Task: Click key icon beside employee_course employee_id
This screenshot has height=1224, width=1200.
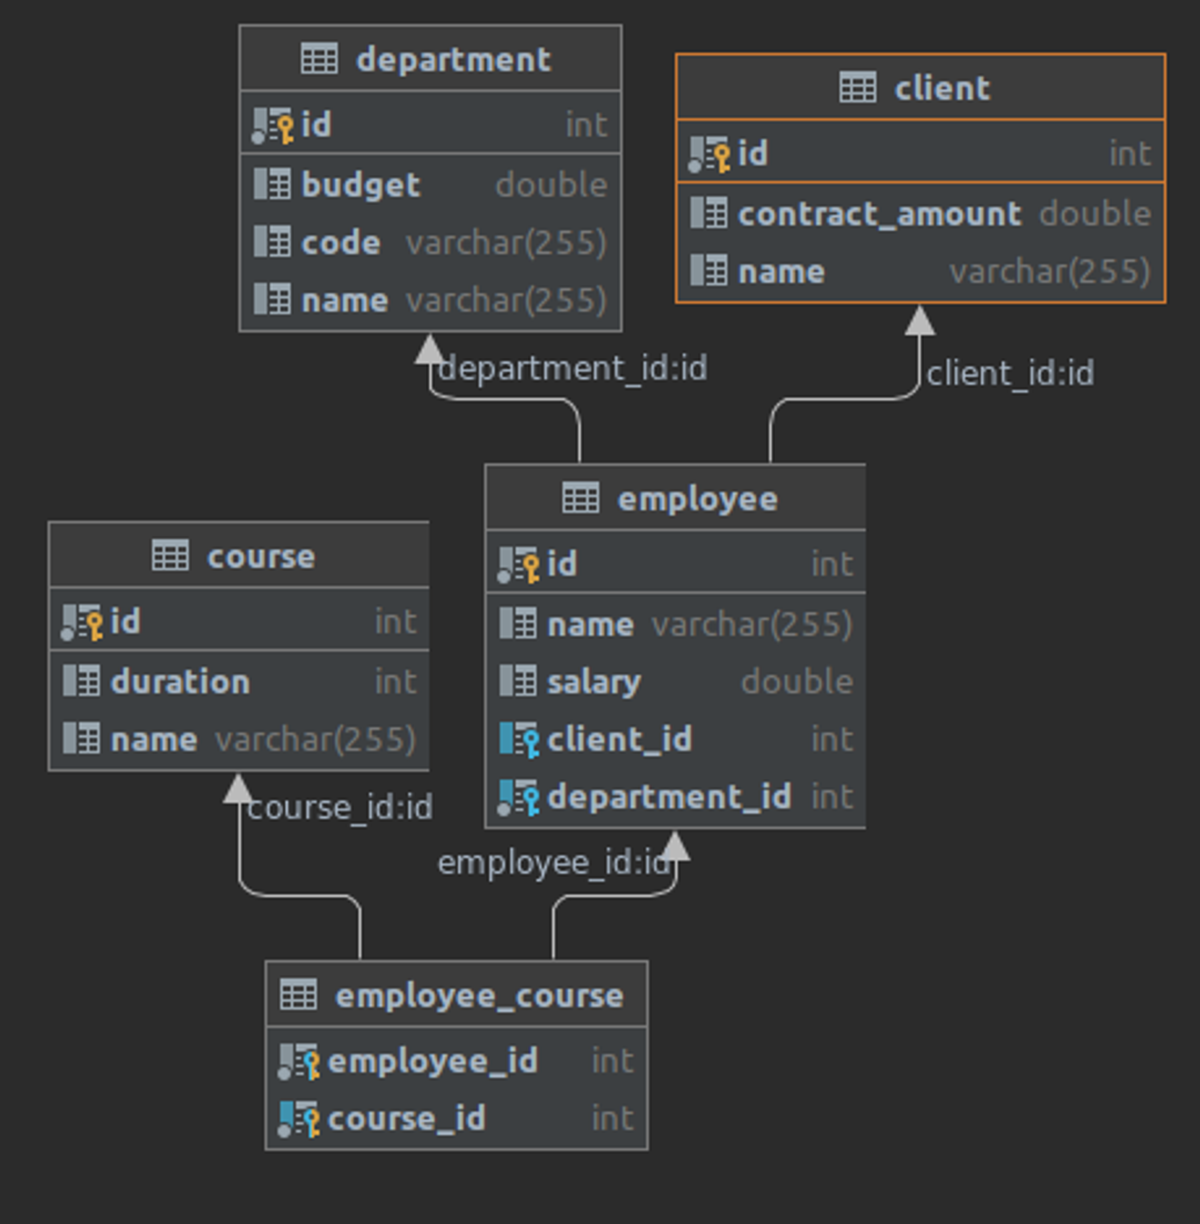Action: 298,1061
